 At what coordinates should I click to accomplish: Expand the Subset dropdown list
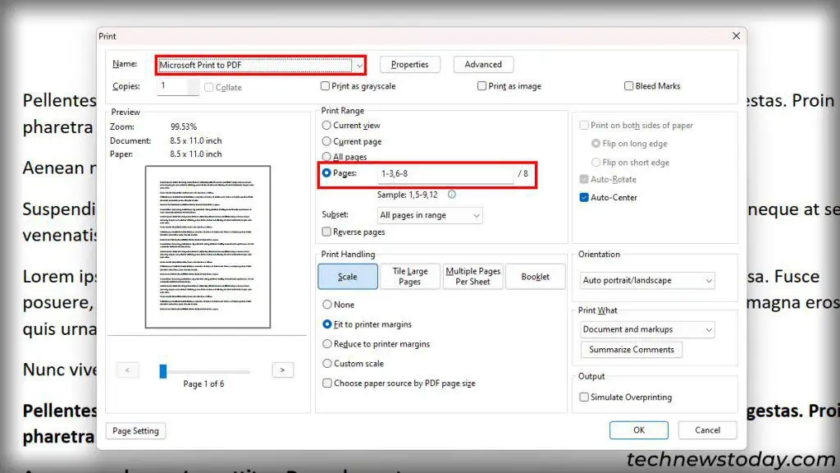click(x=429, y=215)
